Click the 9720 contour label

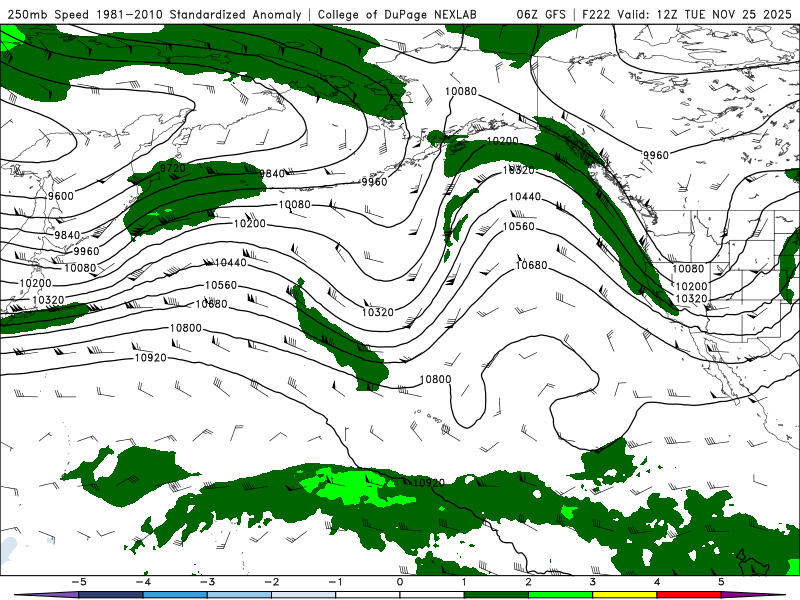[x=172, y=168]
